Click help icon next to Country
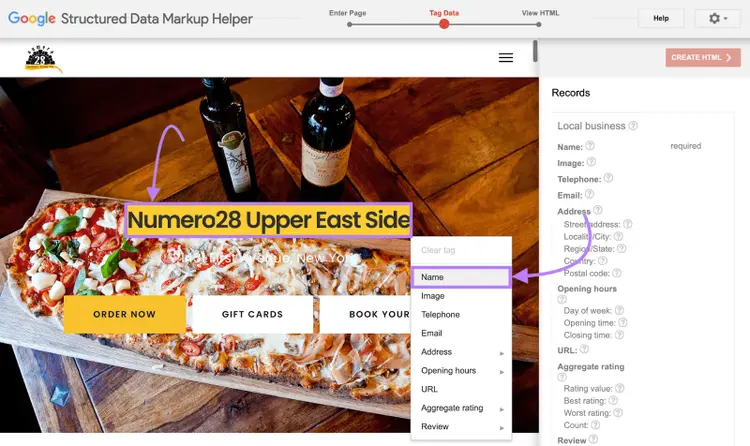This screenshot has height=446, width=750. (603, 261)
